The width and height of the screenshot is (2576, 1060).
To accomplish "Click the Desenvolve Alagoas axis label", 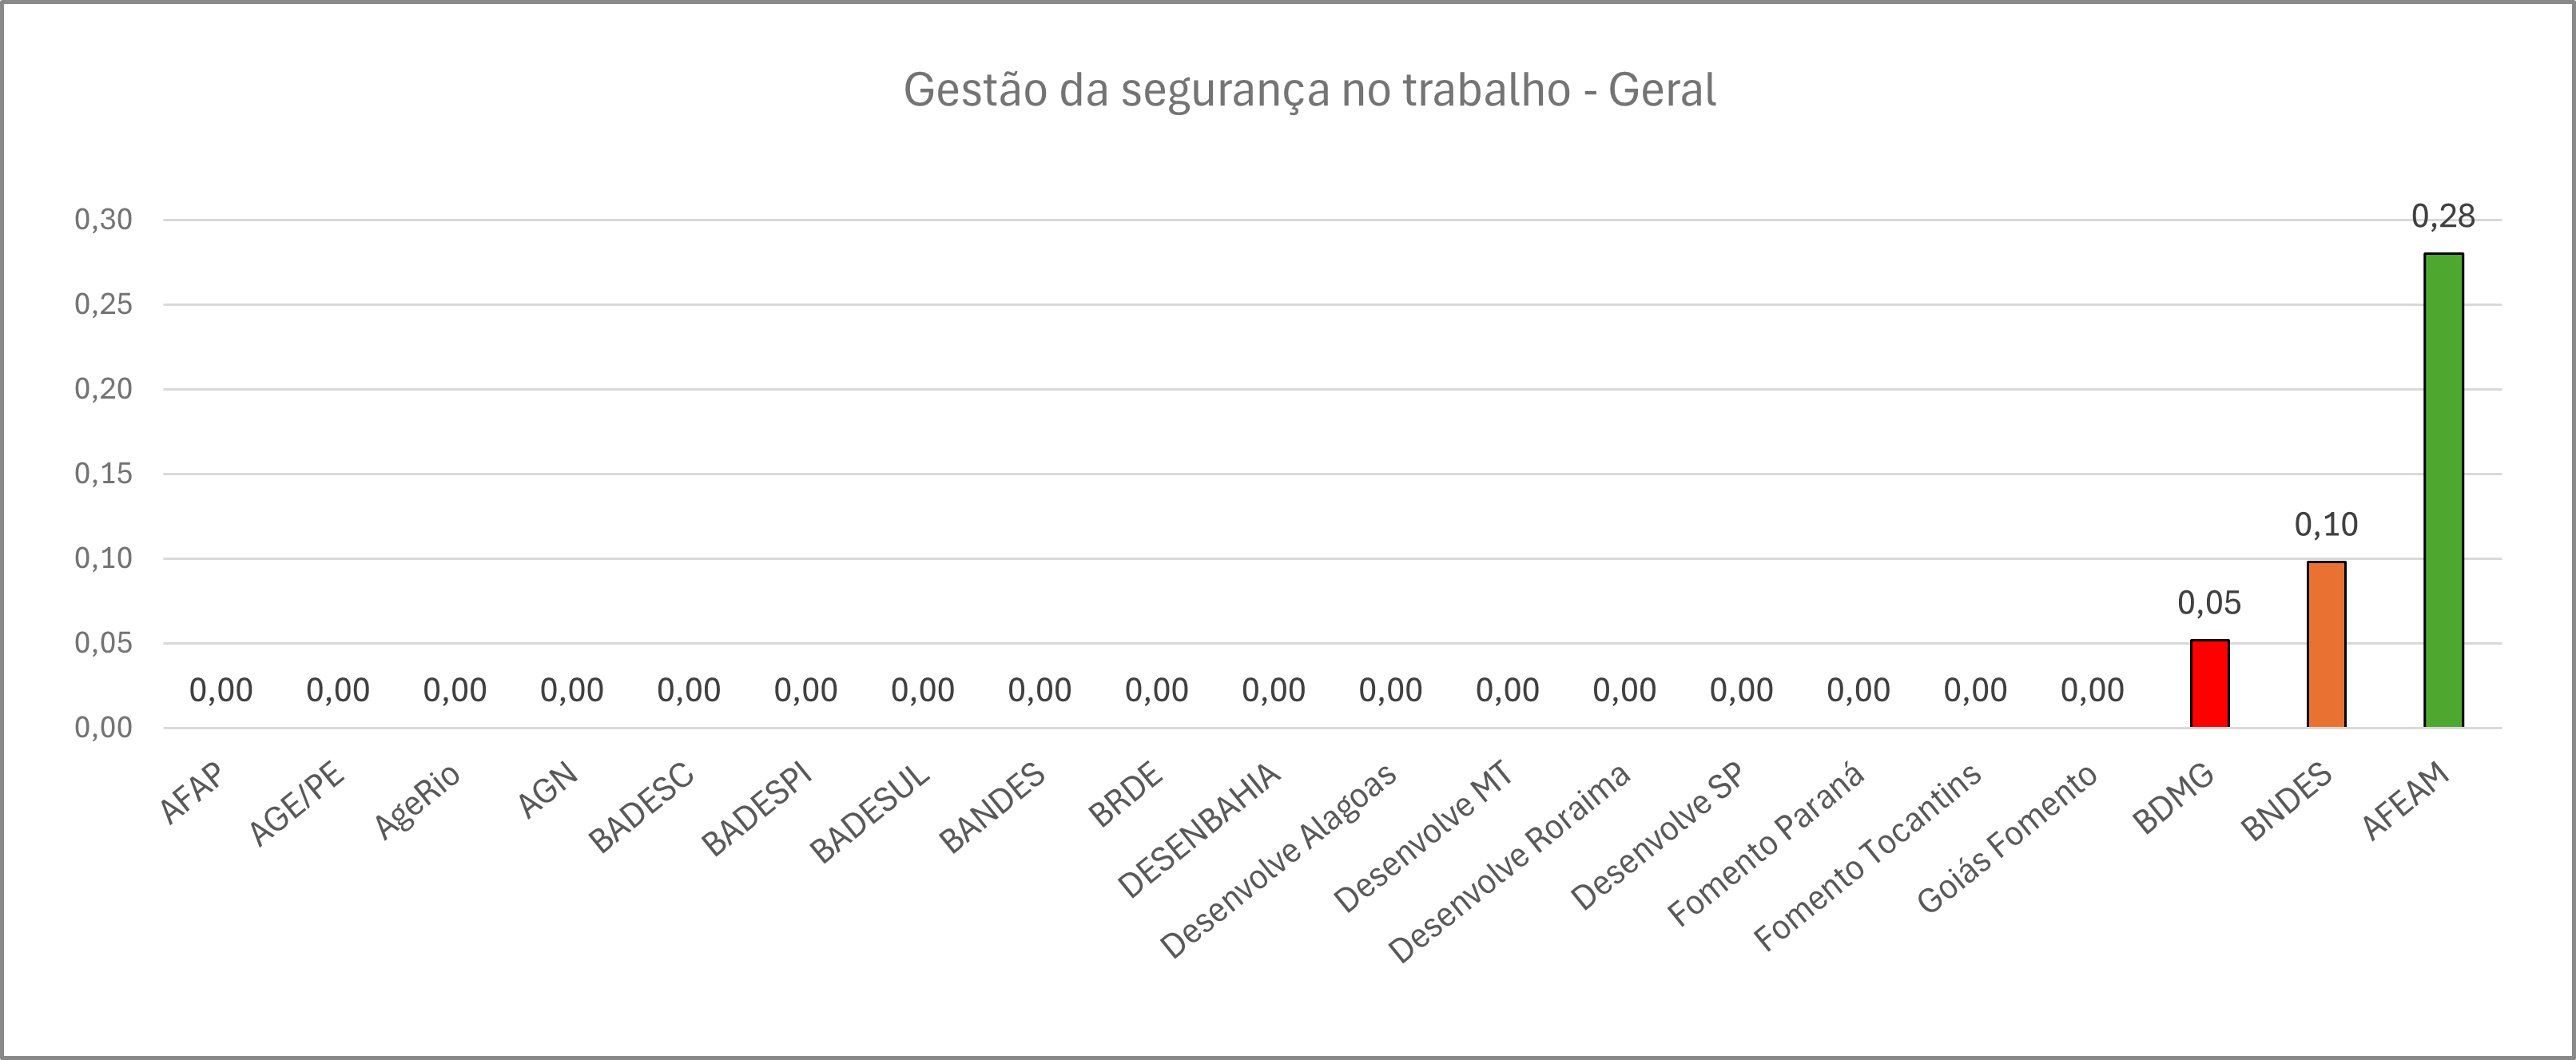I will click(1278, 861).
